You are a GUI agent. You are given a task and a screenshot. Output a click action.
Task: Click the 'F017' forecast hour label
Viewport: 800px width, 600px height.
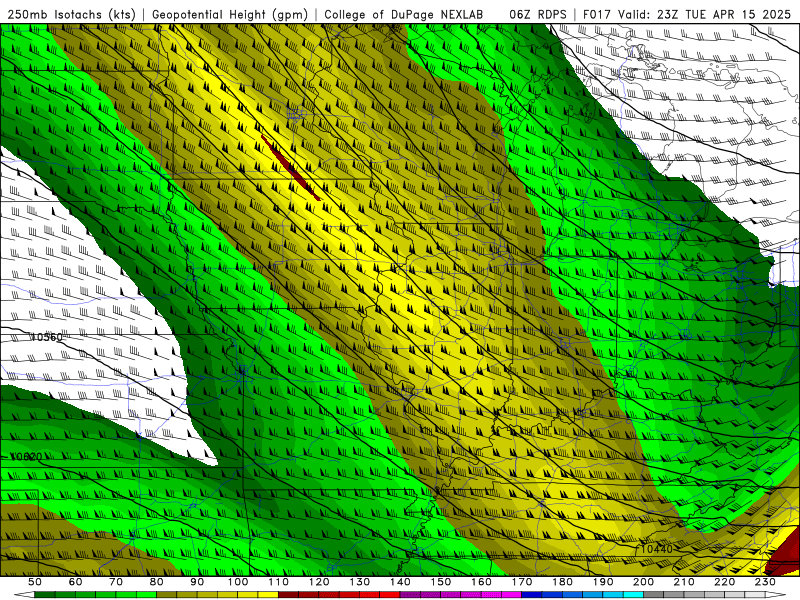[x=597, y=15]
